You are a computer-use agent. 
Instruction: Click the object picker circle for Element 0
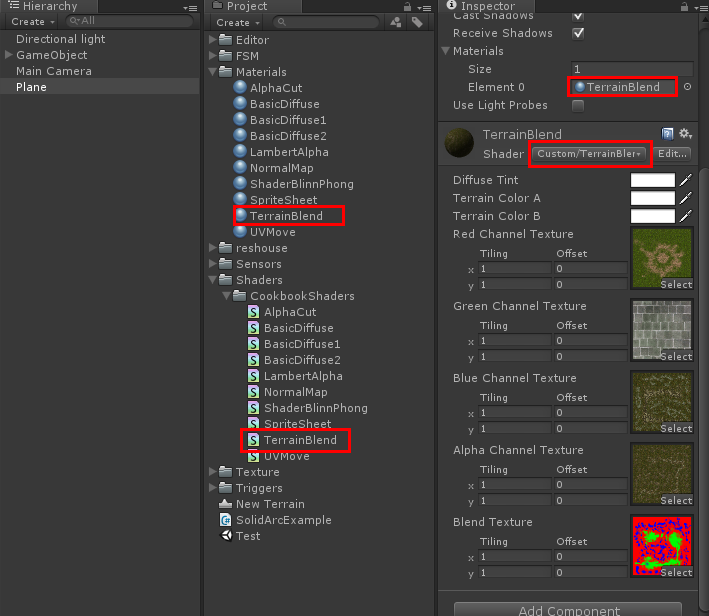pos(687,87)
